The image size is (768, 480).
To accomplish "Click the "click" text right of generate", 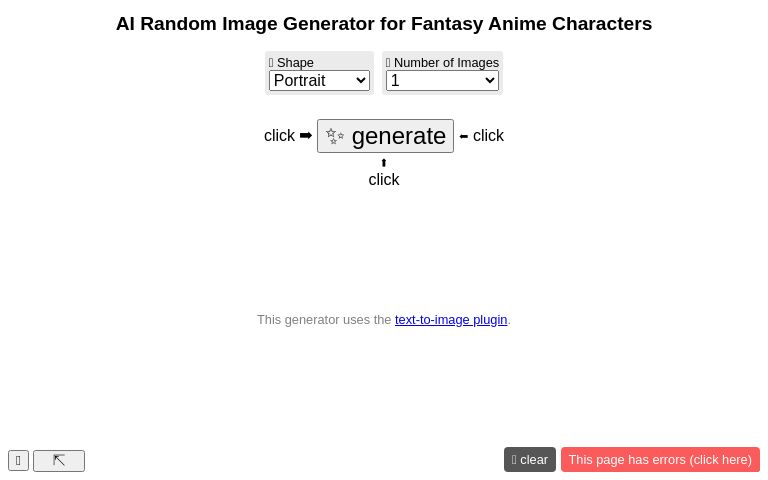I will click(x=488, y=136).
